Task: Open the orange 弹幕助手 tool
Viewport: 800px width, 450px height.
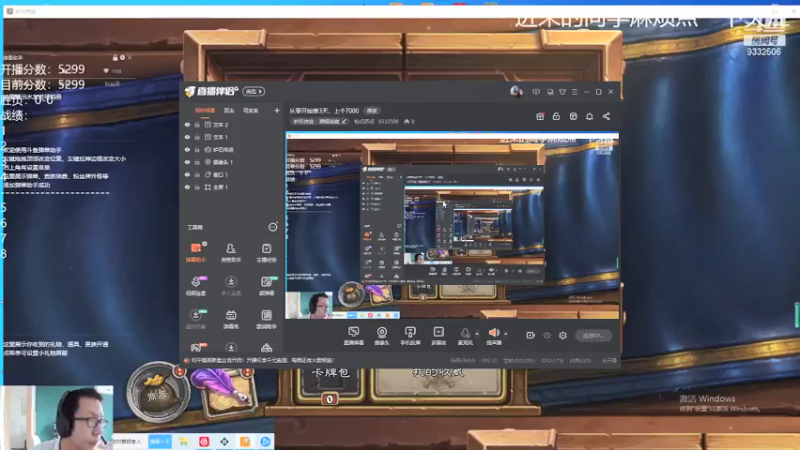Action: click(x=195, y=252)
